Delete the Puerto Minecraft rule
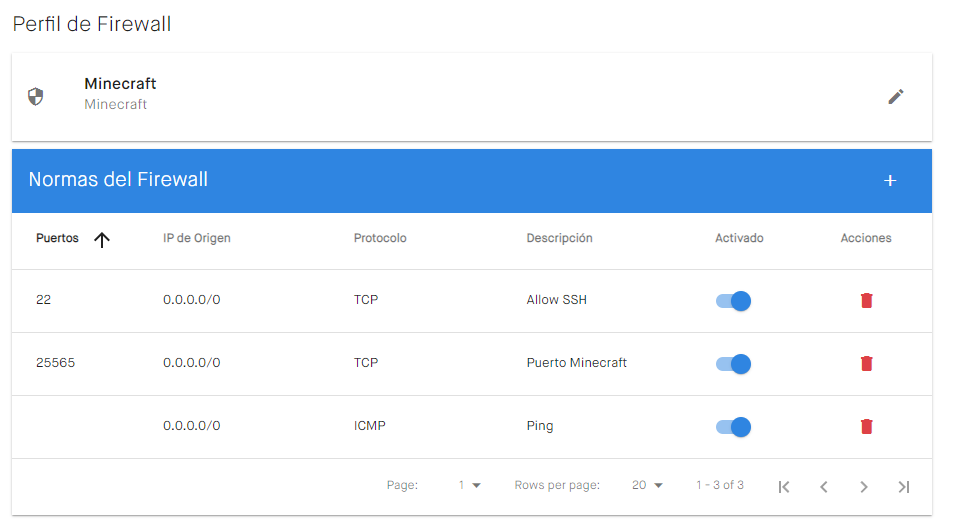The height and width of the screenshot is (526, 955). pyautogui.click(x=866, y=363)
